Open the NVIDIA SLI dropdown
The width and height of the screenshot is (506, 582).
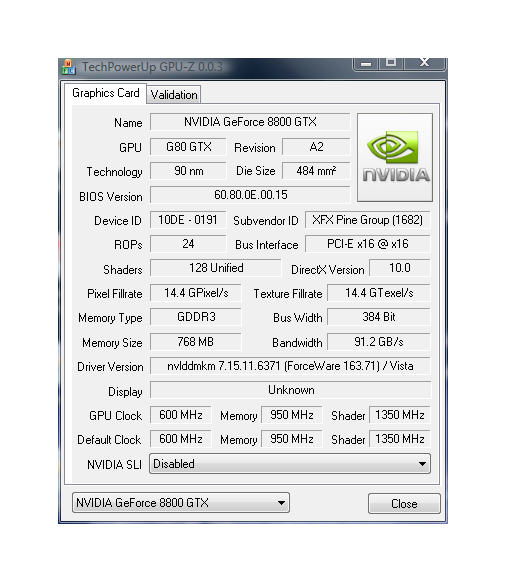pyautogui.click(x=290, y=464)
